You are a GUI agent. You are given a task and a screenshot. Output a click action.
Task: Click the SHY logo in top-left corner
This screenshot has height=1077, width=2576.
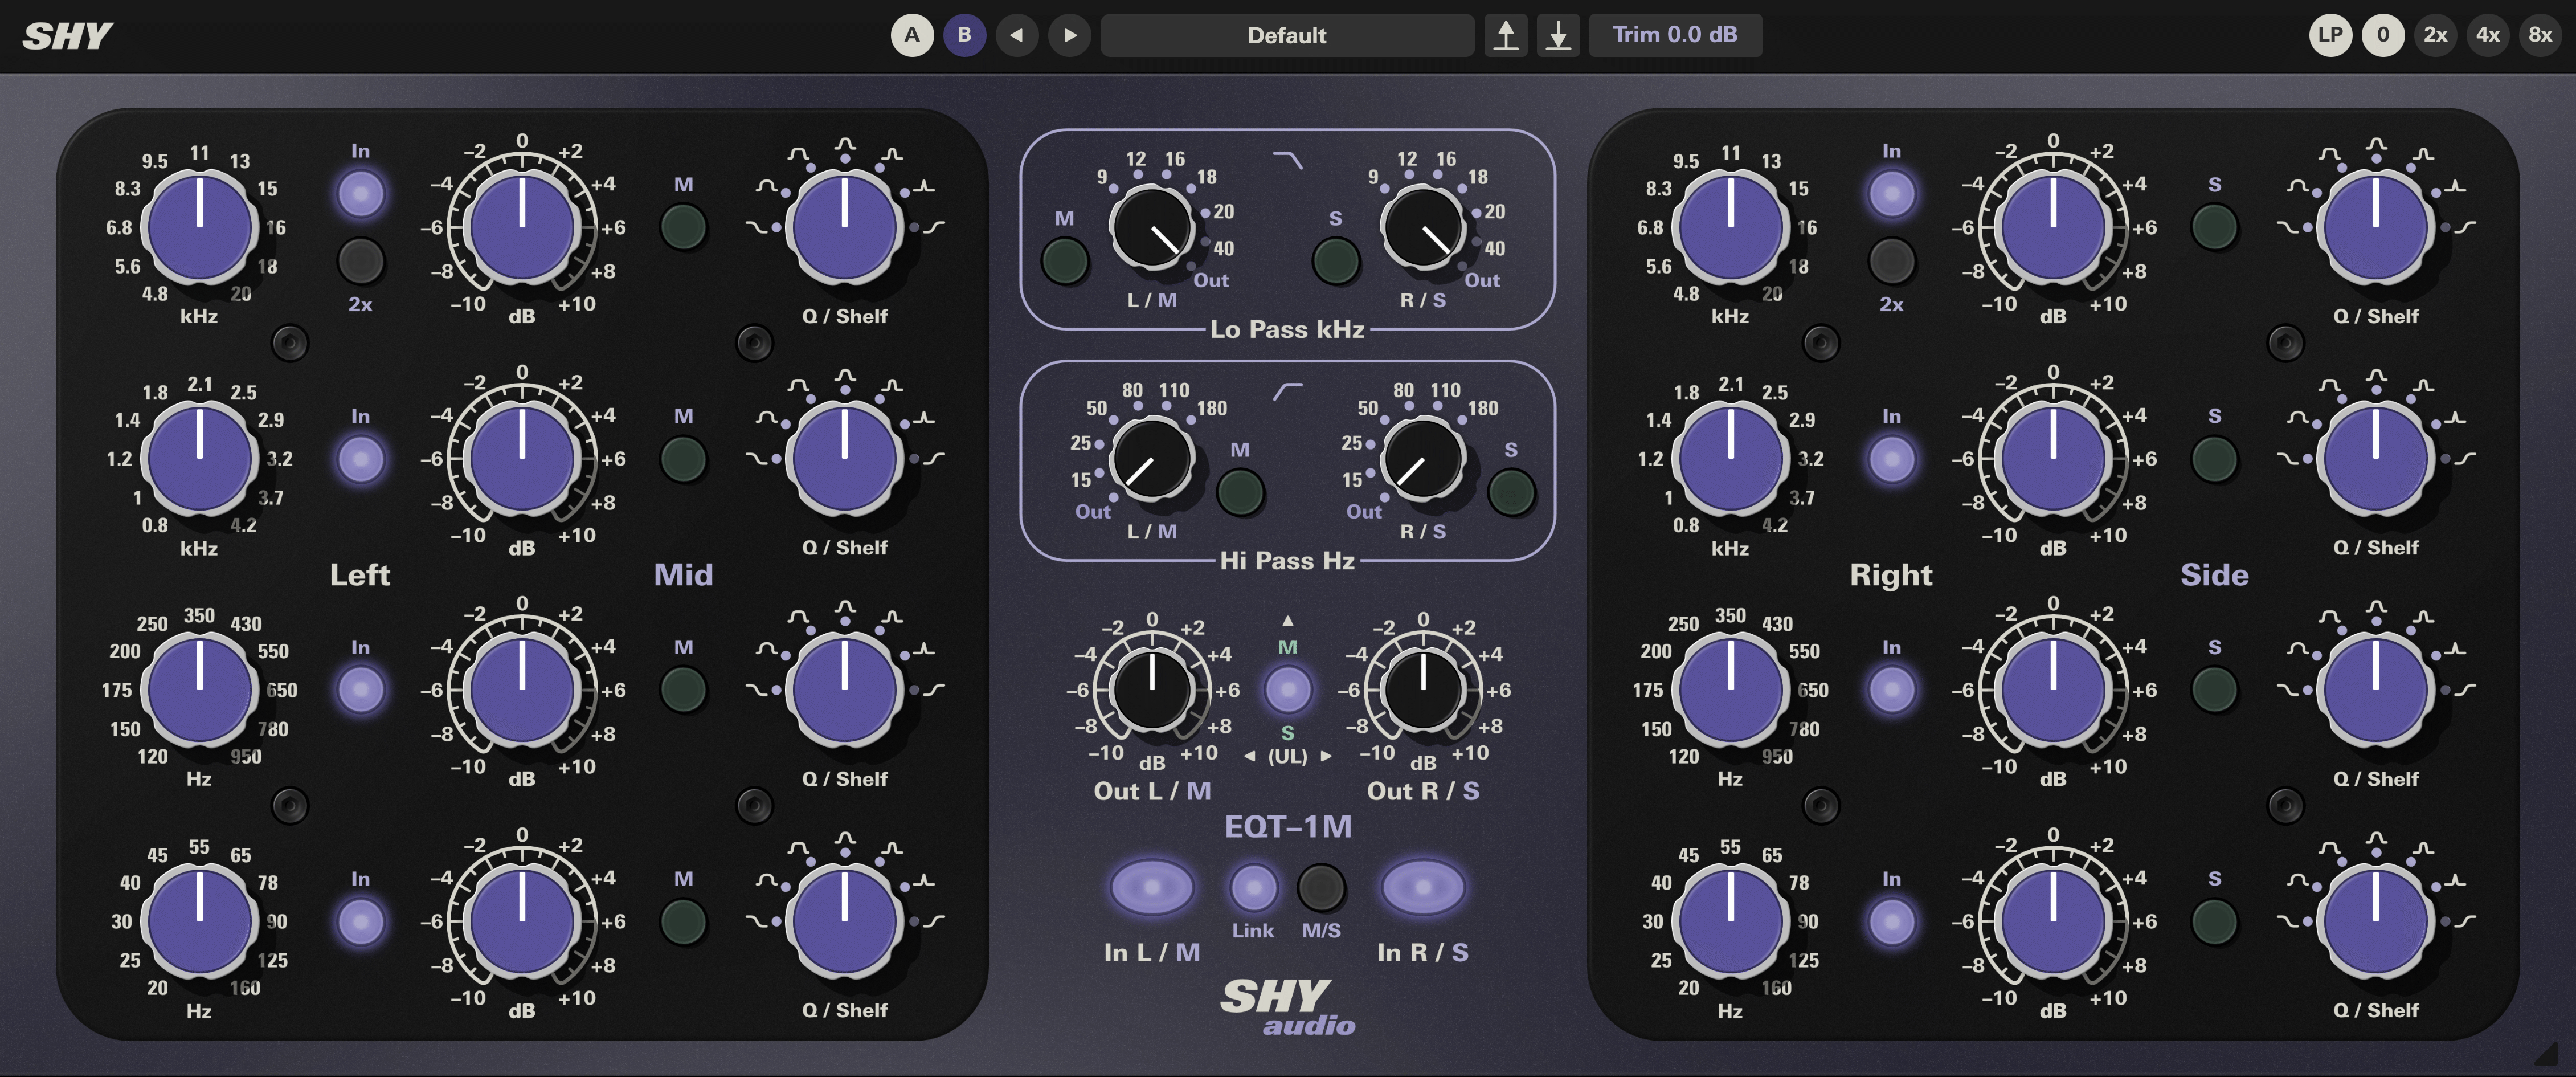point(67,36)
